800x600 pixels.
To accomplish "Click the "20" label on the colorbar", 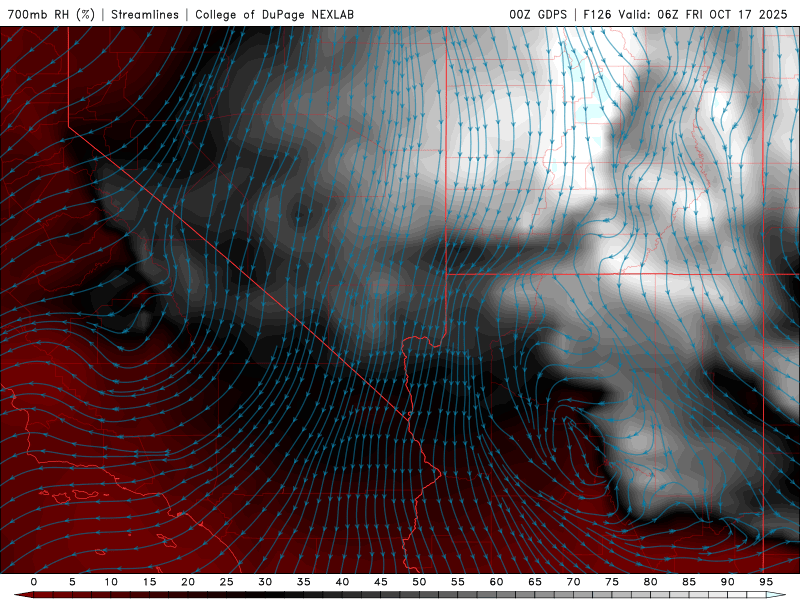I will click(188, 582).
